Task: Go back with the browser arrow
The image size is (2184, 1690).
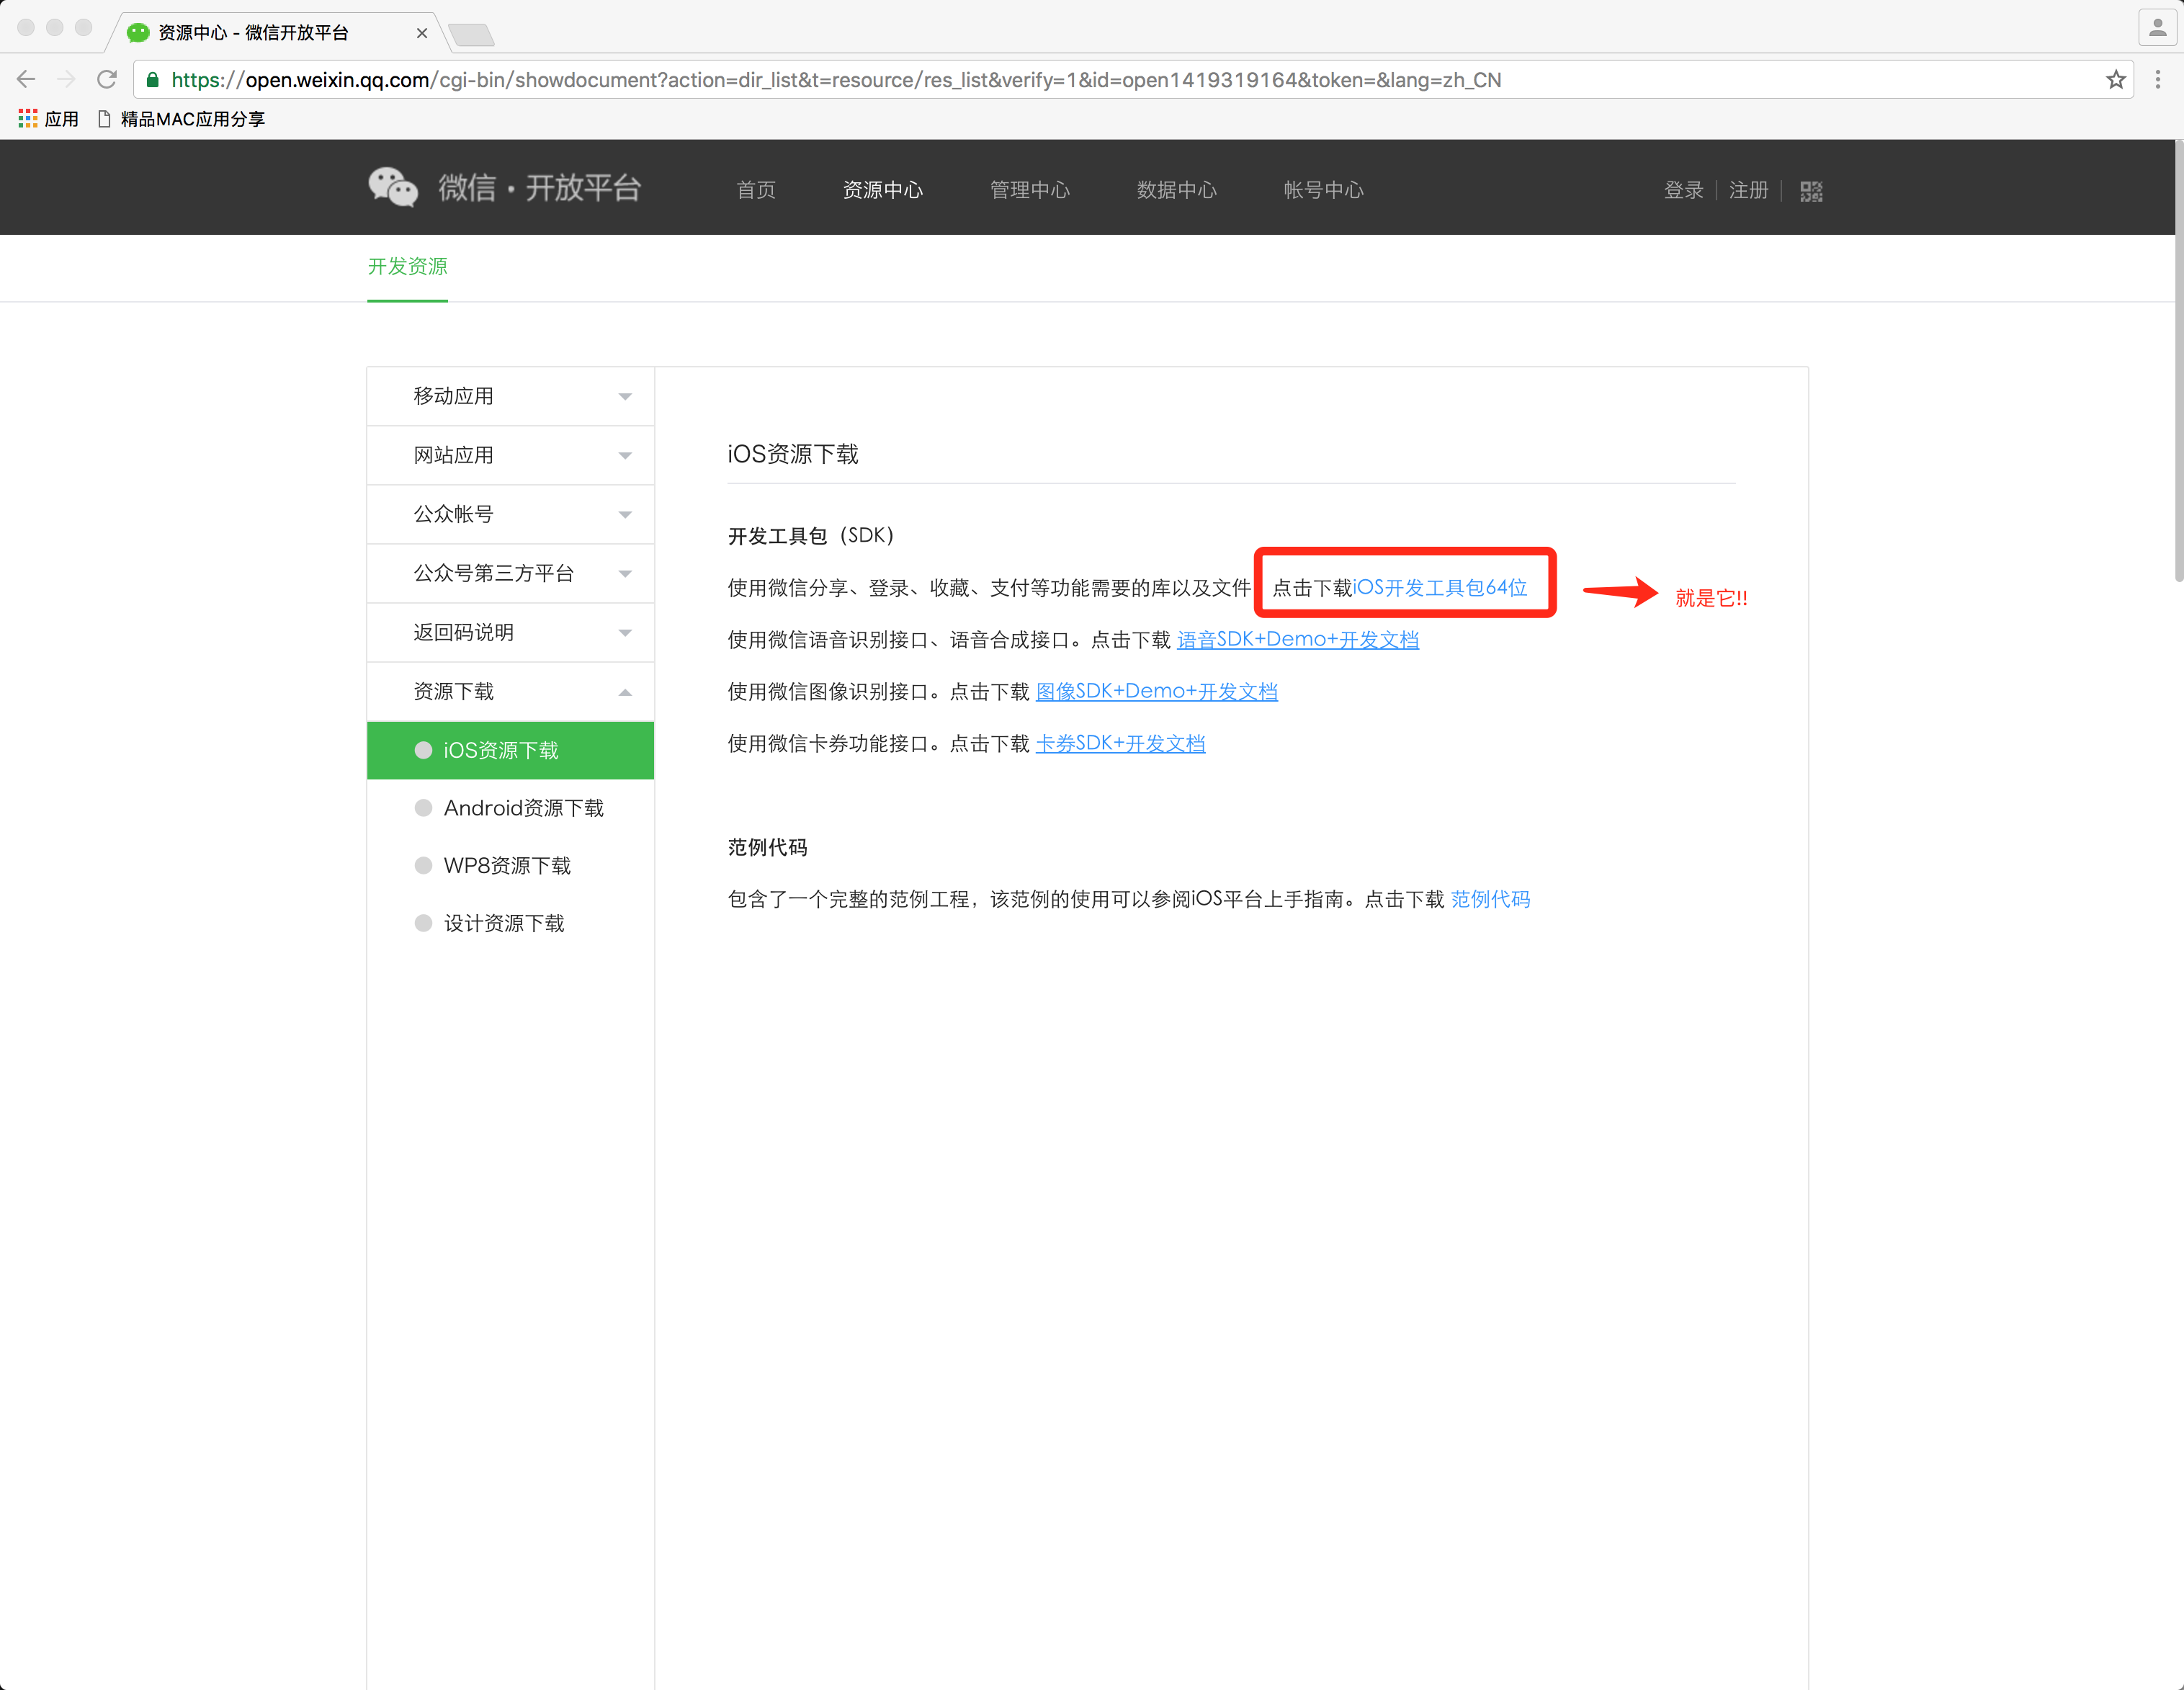Action: pyautogui.click(x=27, y=80)
